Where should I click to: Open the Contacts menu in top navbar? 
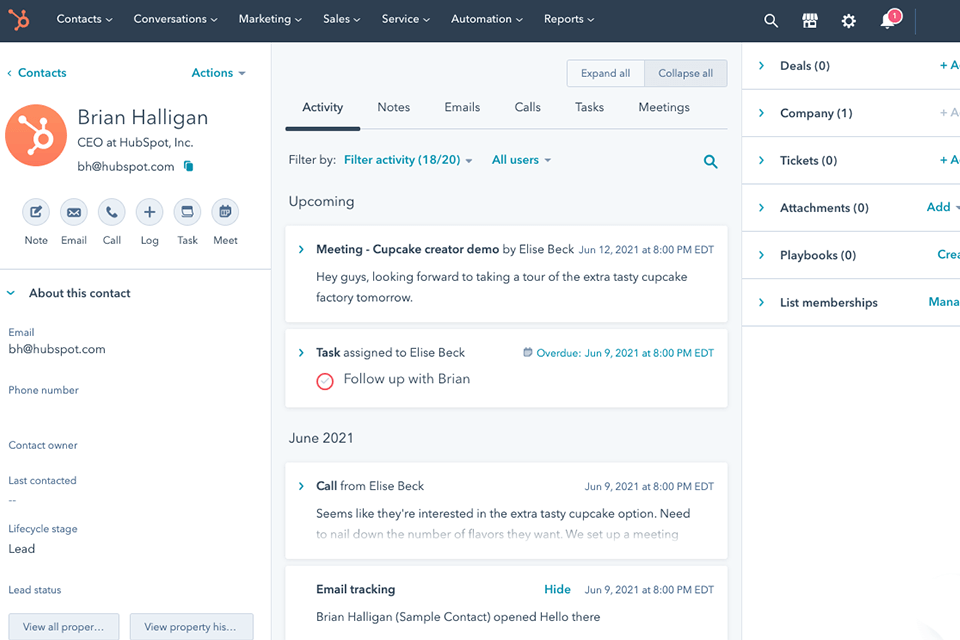pos(84,19)
